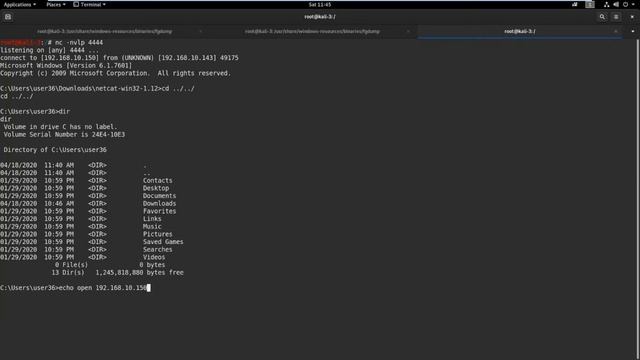This screenshot has width=640, height=360.
Task: Open the Sat 11:45 clock panel
Action: point(320,4)
